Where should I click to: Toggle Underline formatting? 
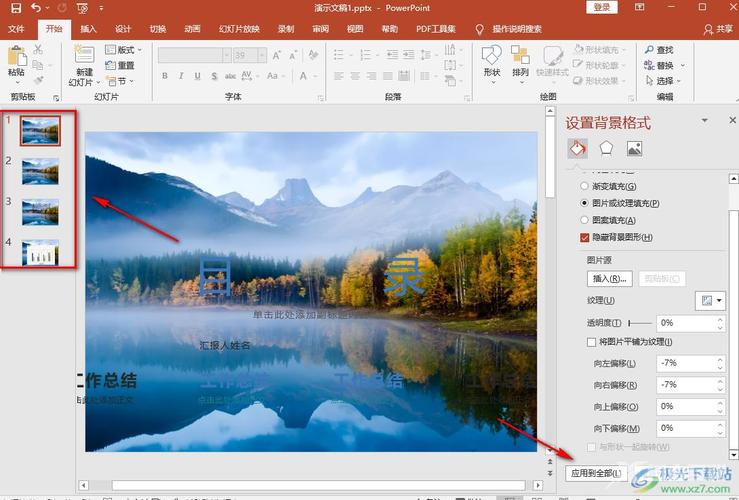pos(197,76)
